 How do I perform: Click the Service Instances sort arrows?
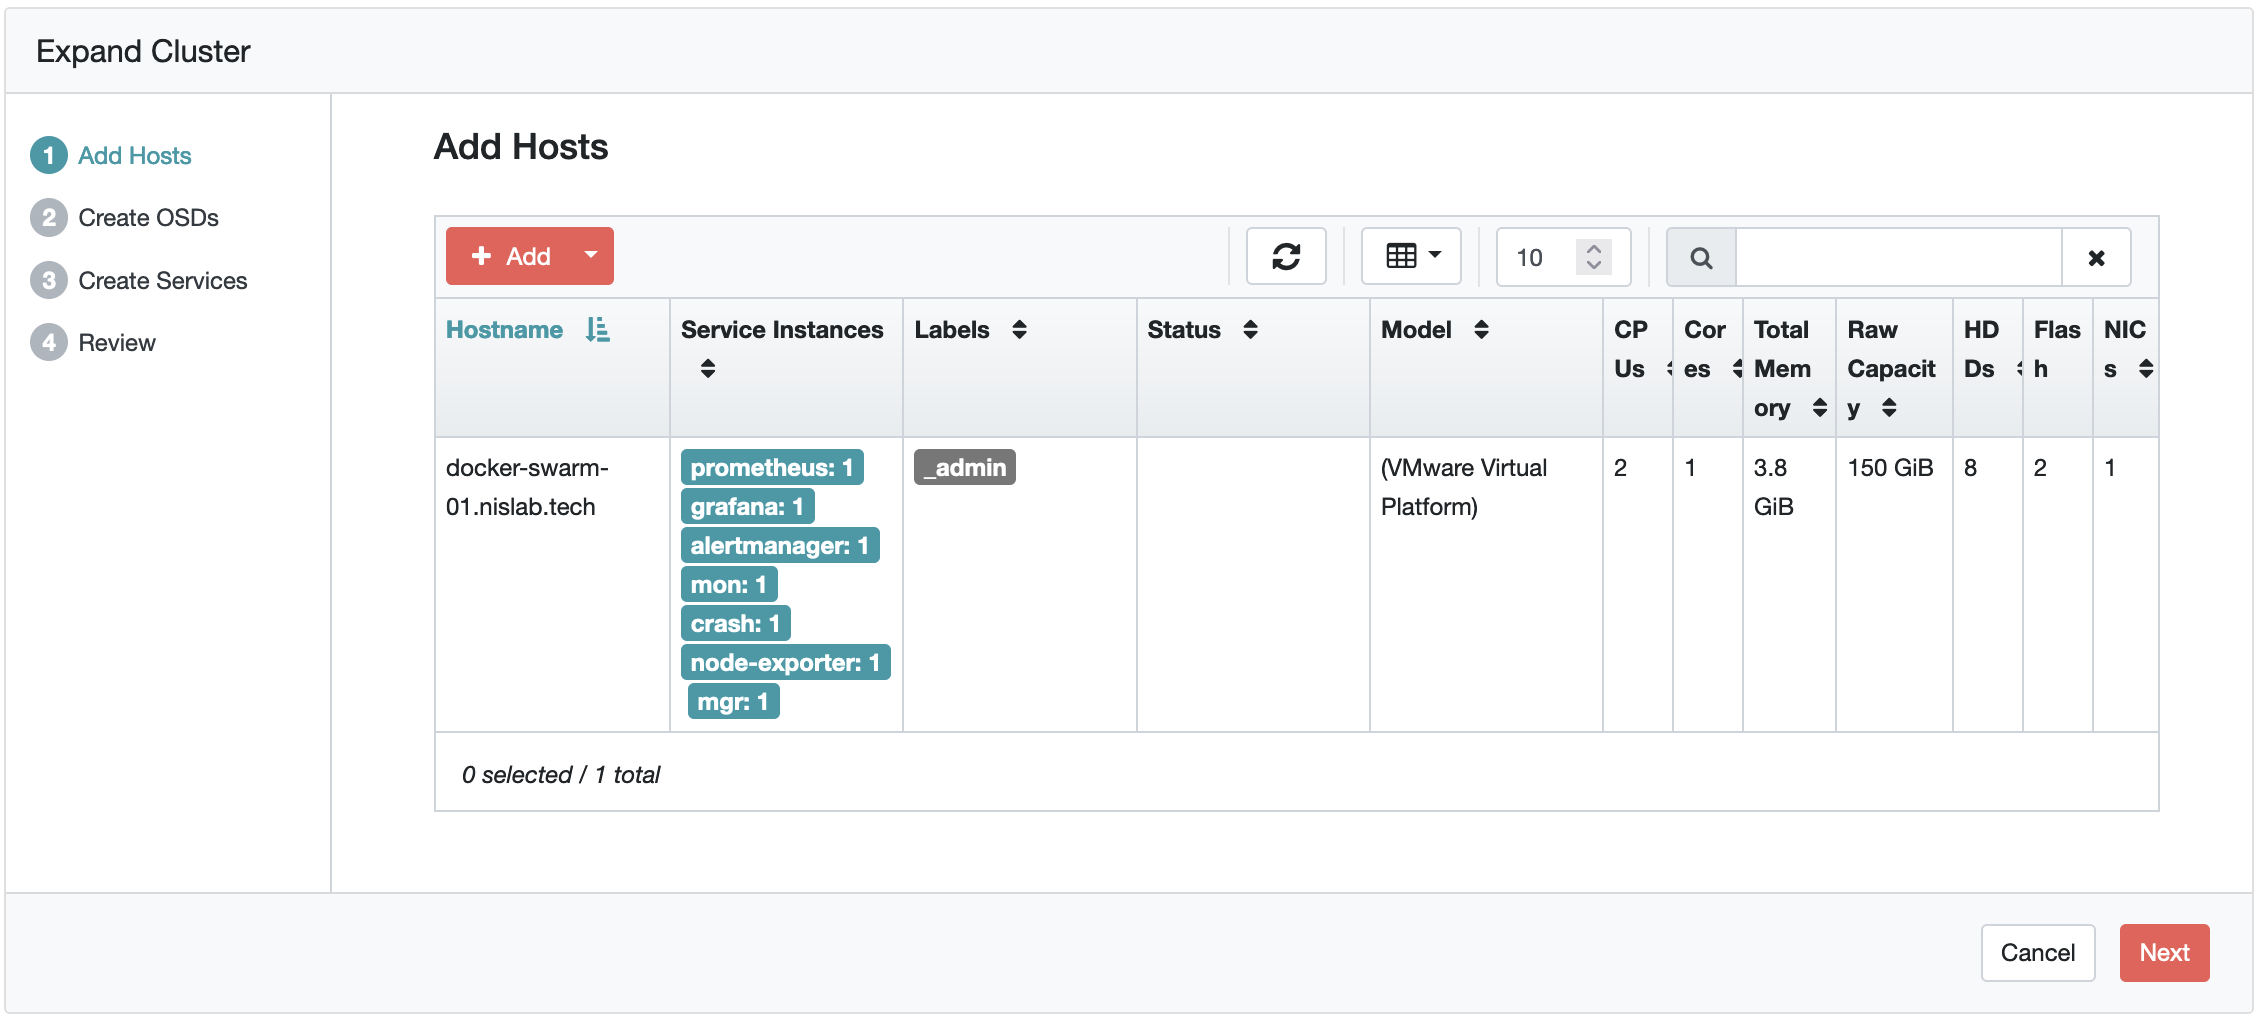click(x=708, y=369)
